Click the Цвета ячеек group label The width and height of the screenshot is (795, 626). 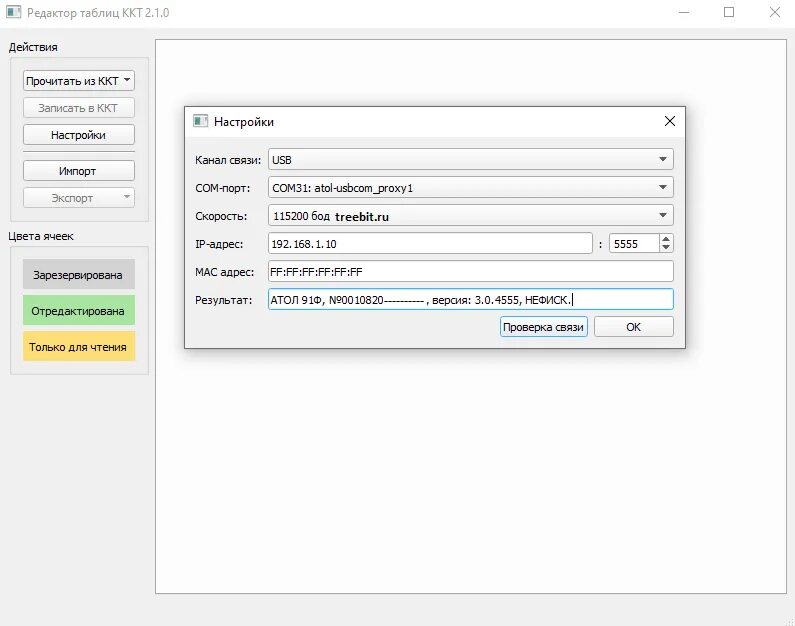[x=41, y=236]
